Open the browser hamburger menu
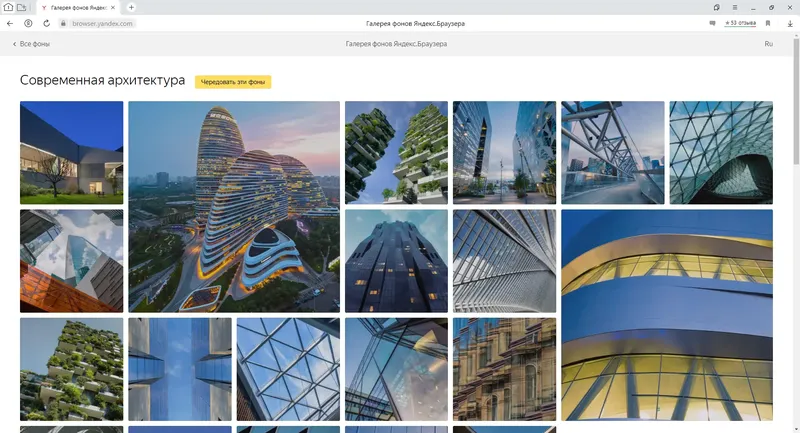 735,7
